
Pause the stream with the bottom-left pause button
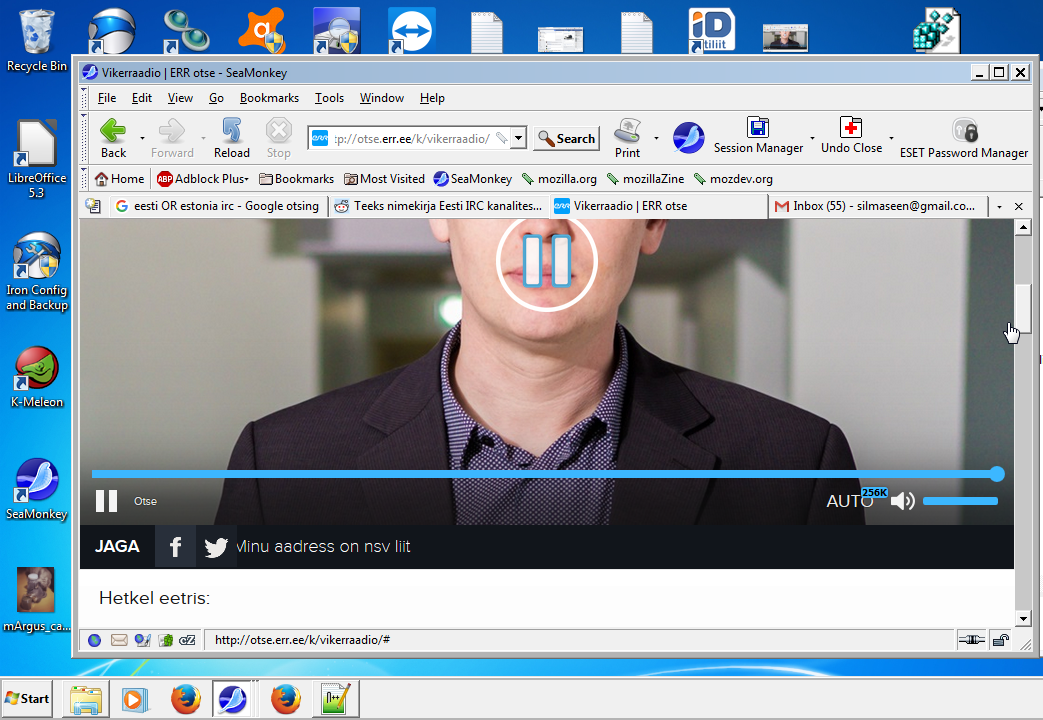tap(106, 501)
